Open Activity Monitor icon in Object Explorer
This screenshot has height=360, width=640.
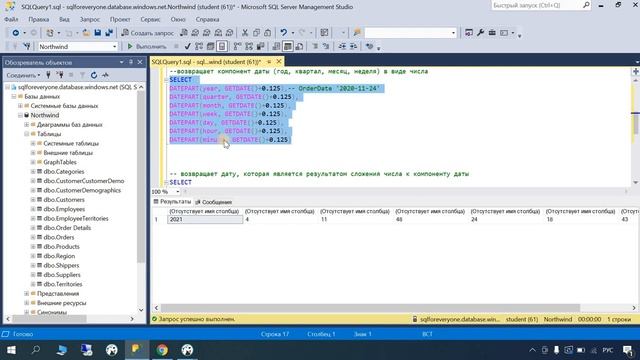[105, 75]
